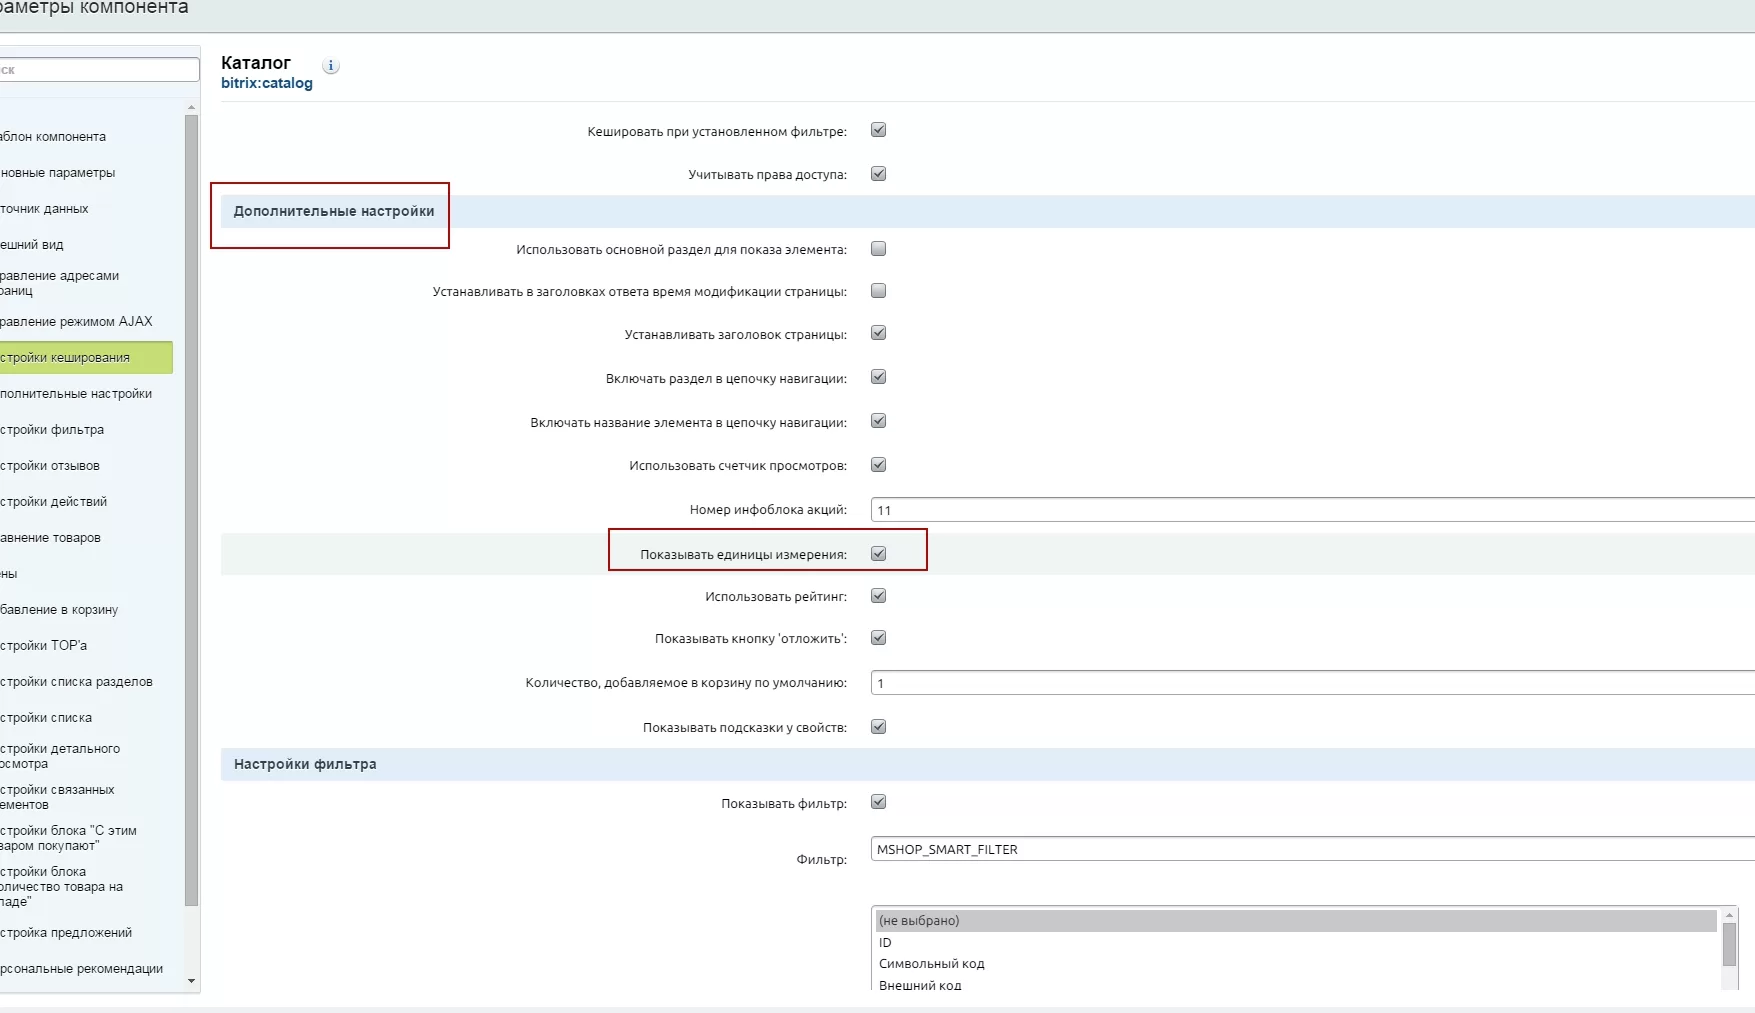Toggle 'Показывать кнопку отложить' checkbox
Viewport: 1755px width, 1013px height.
point(879,638)
